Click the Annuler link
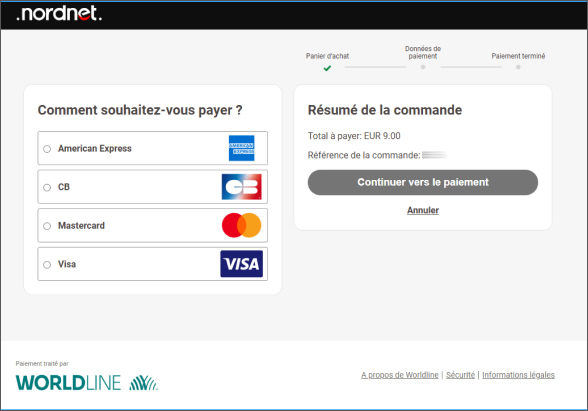 (423, 210)
